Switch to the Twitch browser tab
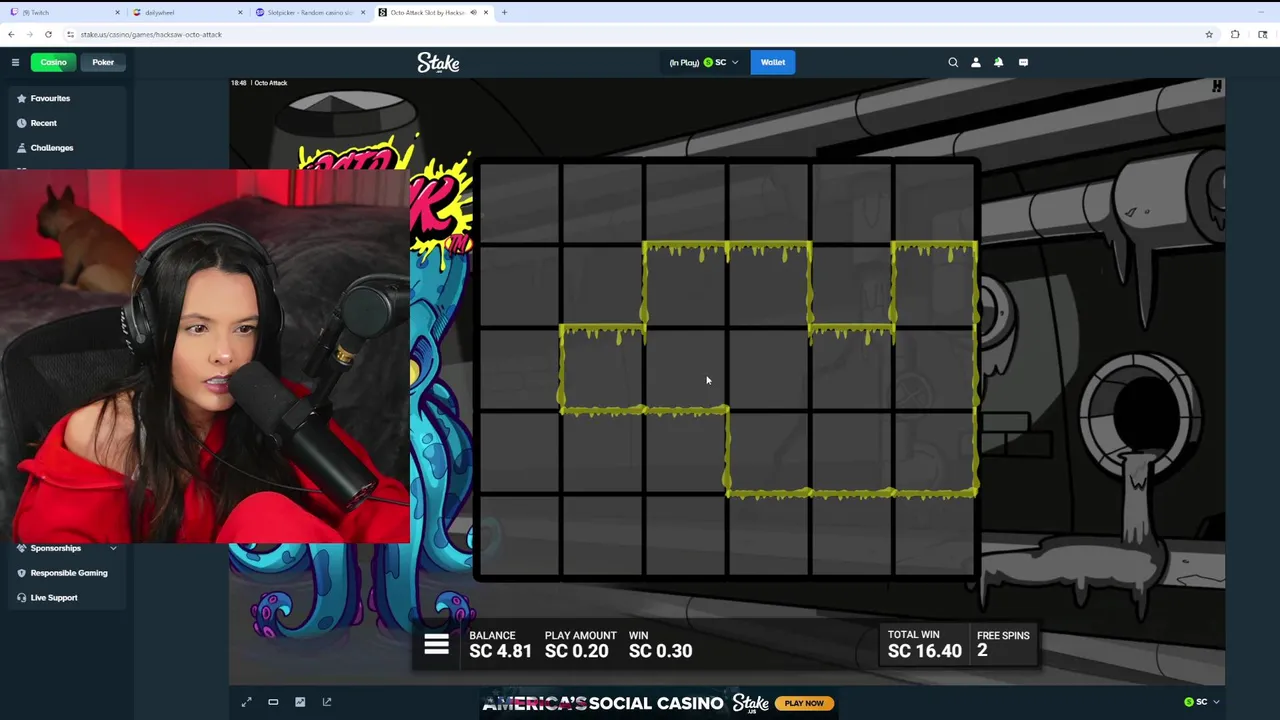Screen dimensions: 1280x720 click(65, 12)
